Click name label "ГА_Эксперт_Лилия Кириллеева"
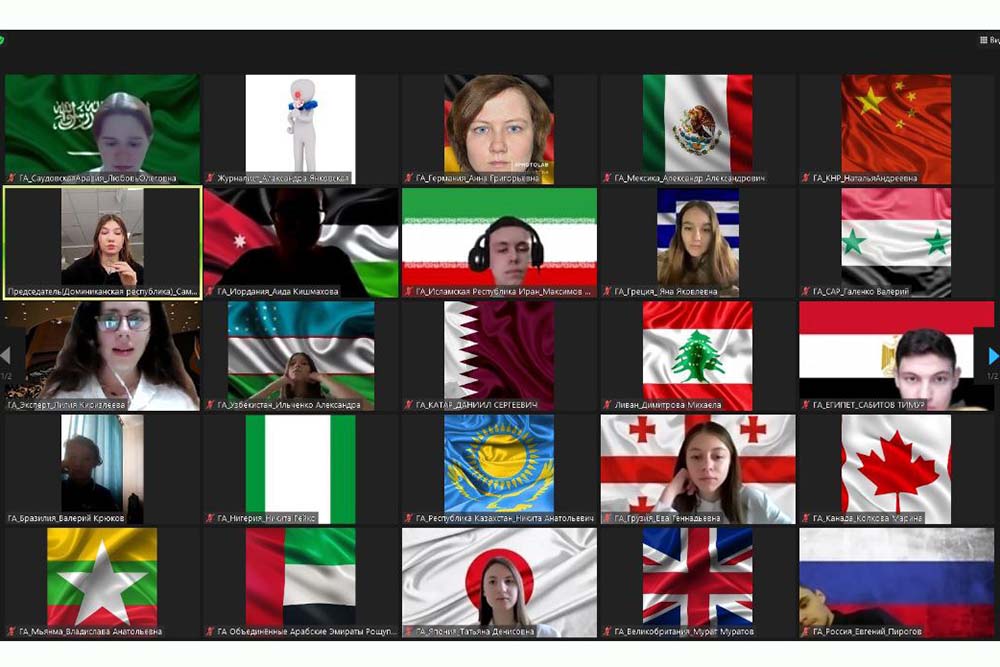Image resolution: width=1000 pixels, height=667 pixels. 66,405
